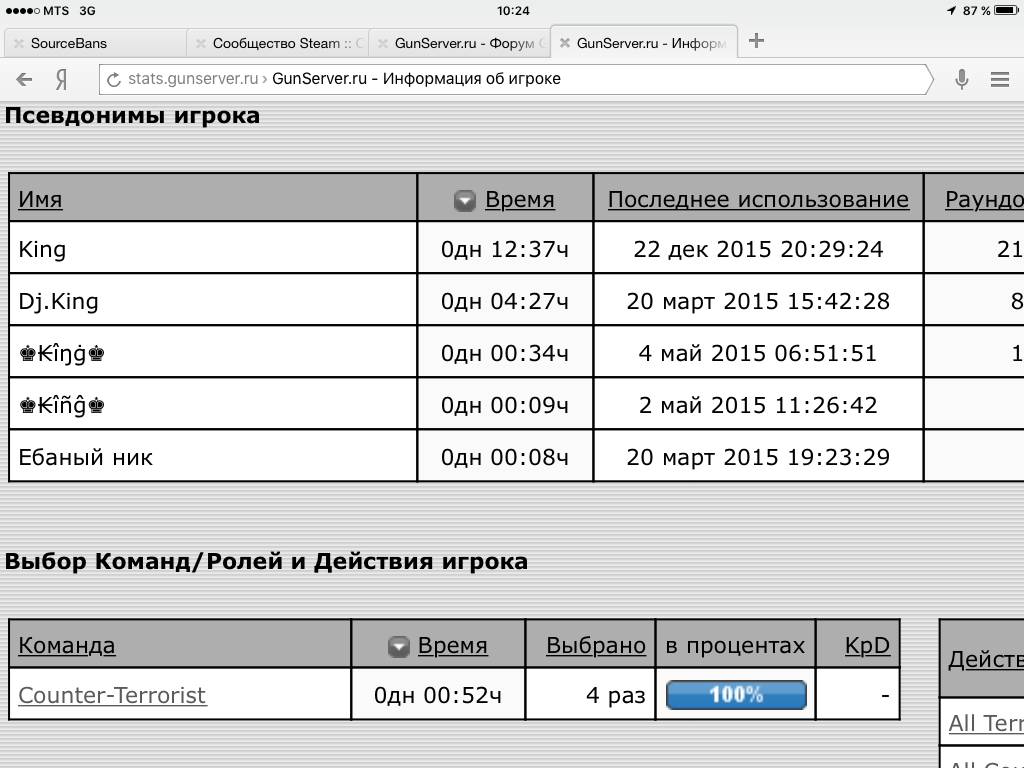Activate microphone voice search
1024x768 pixels.
point(961,79)
